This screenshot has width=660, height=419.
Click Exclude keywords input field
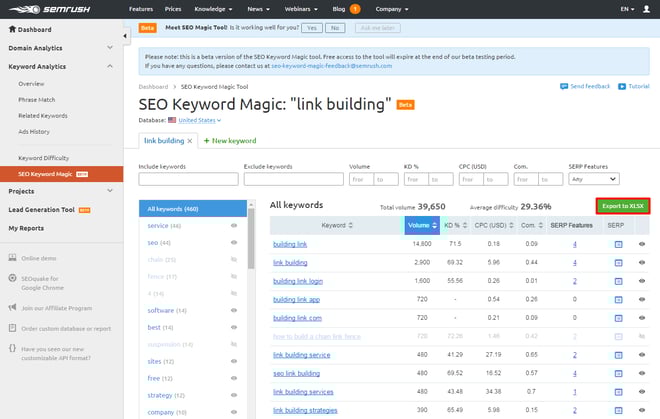293,179
